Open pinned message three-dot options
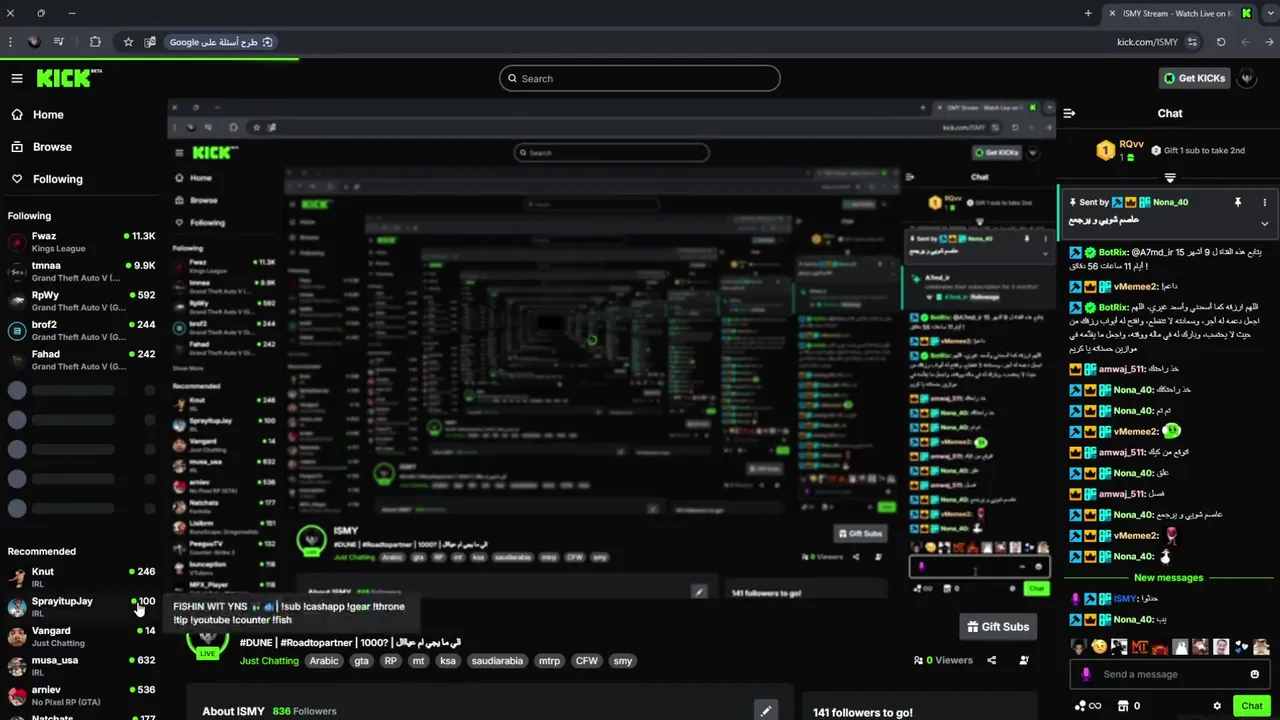The image size is (1280, 720). 1264,202
